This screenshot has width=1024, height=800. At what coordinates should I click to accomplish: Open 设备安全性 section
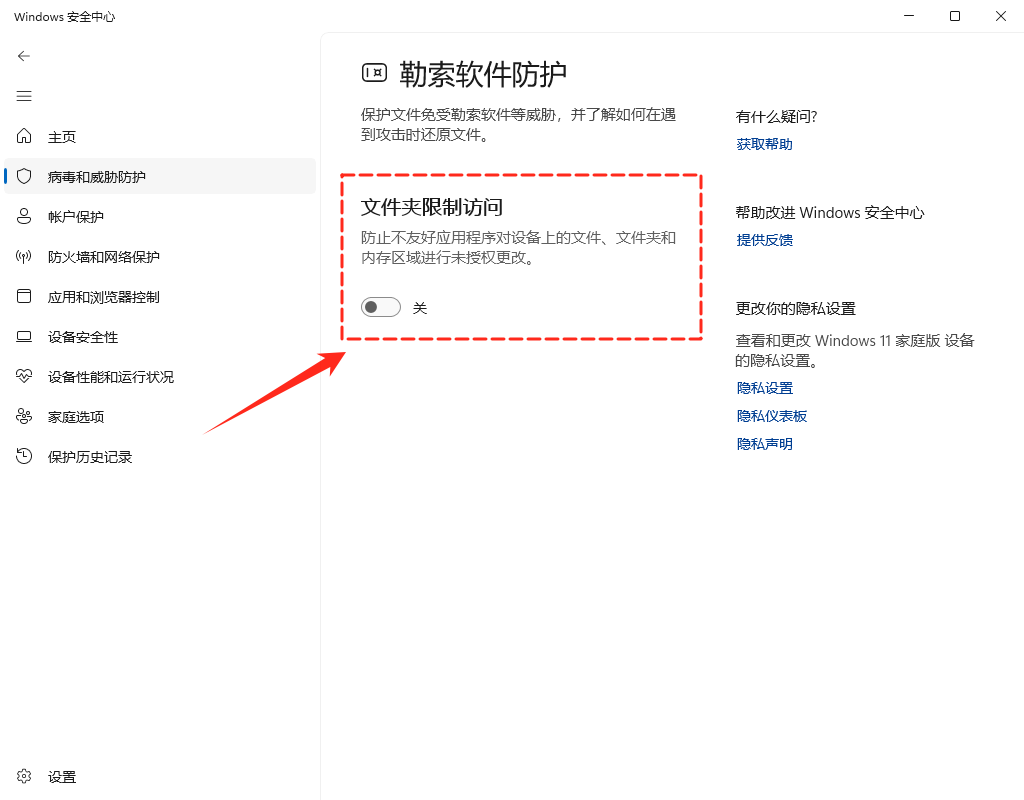click(x=160, y=337)
